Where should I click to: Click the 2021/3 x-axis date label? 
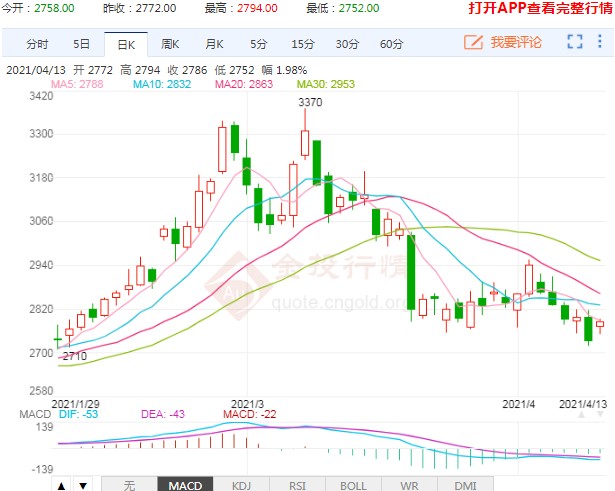(247, 404)
